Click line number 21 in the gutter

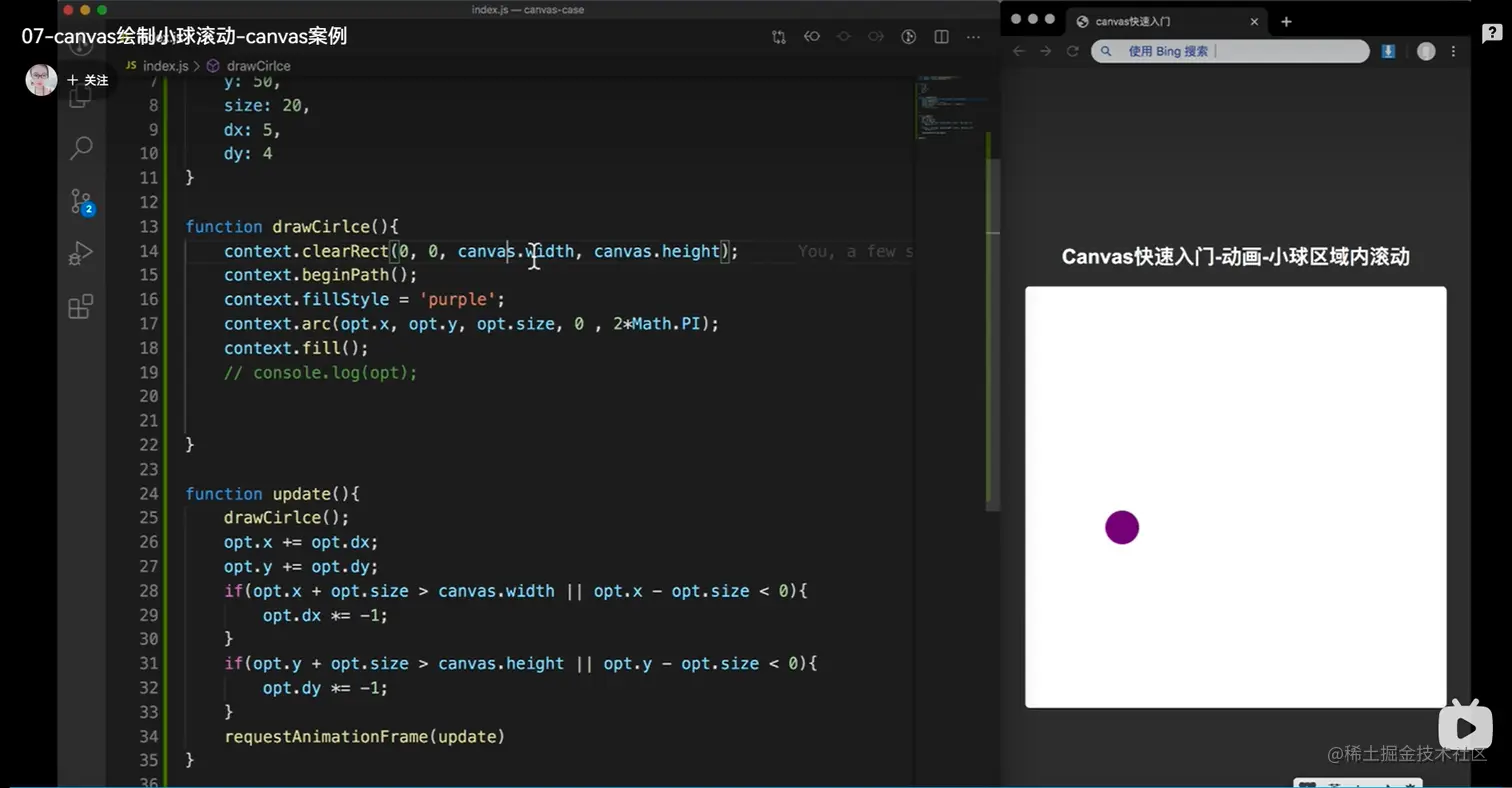coord(148,421)
